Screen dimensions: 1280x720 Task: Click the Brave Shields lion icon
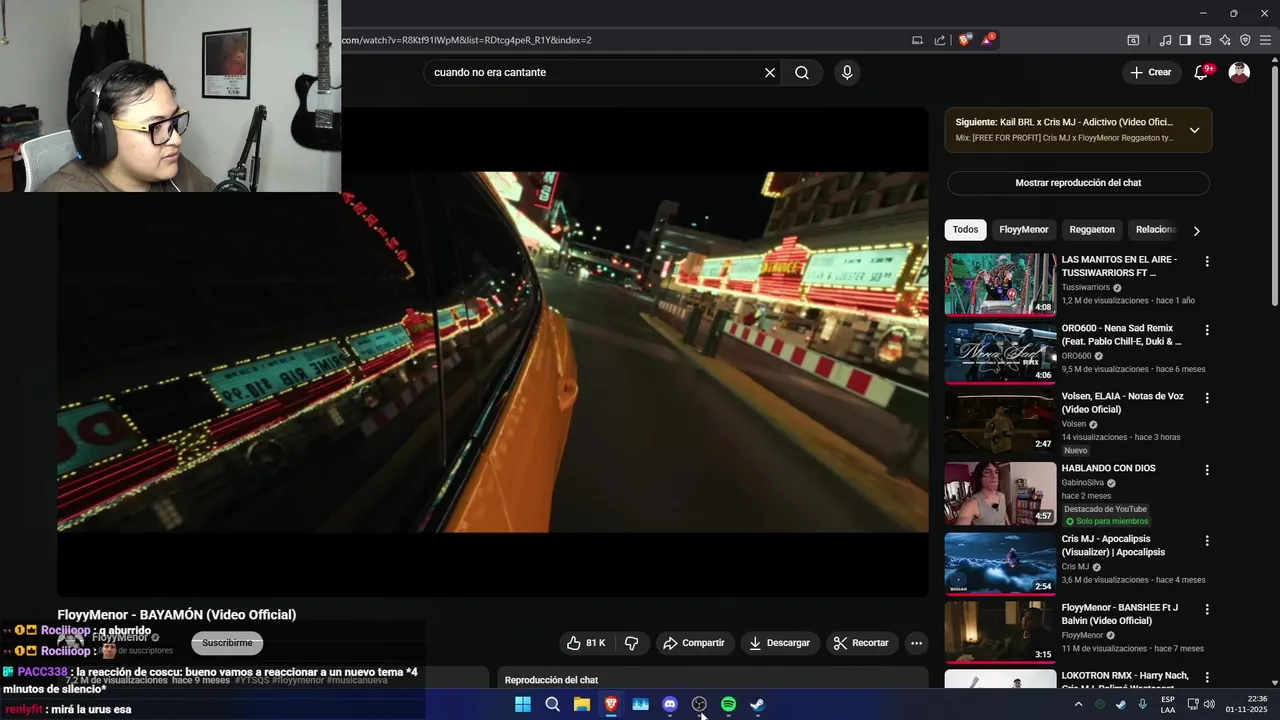(x=964, y=40)
